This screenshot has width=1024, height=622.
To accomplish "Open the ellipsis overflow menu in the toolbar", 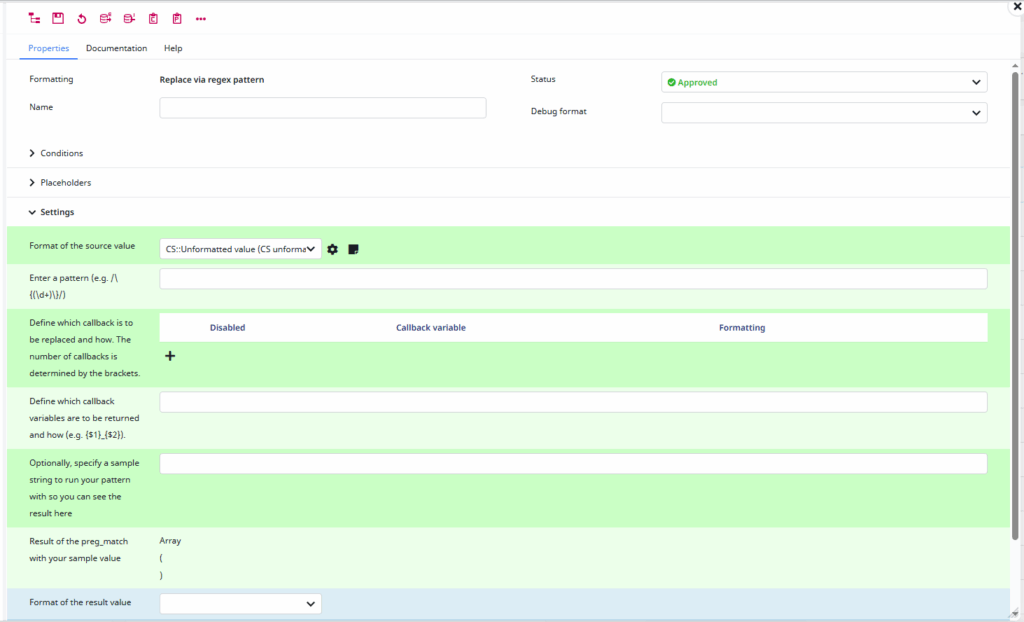I will click(x=200, y=18).
